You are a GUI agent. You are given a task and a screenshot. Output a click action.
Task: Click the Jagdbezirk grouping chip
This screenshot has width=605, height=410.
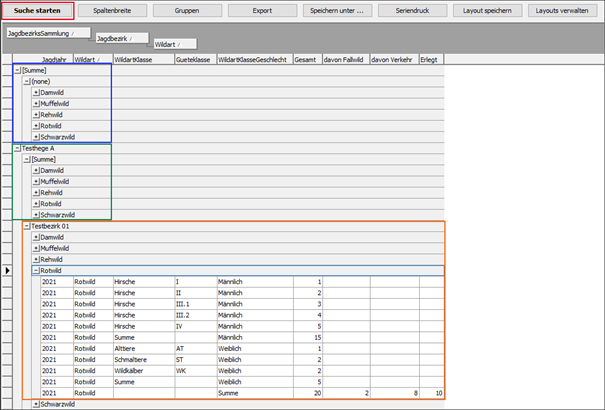pyautogui.click(x=121, y=38)
